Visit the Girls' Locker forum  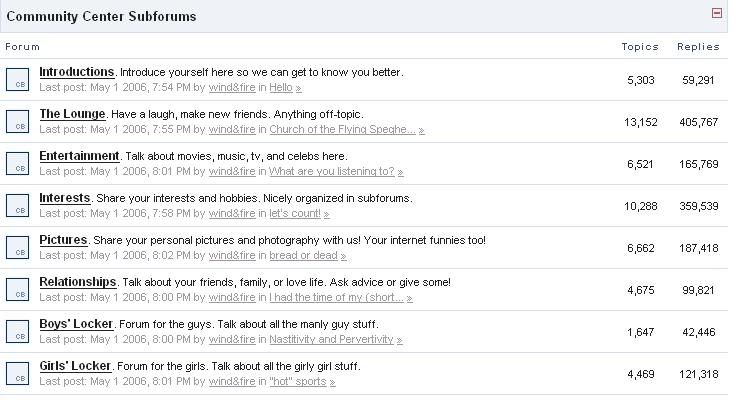pos(75,366)
